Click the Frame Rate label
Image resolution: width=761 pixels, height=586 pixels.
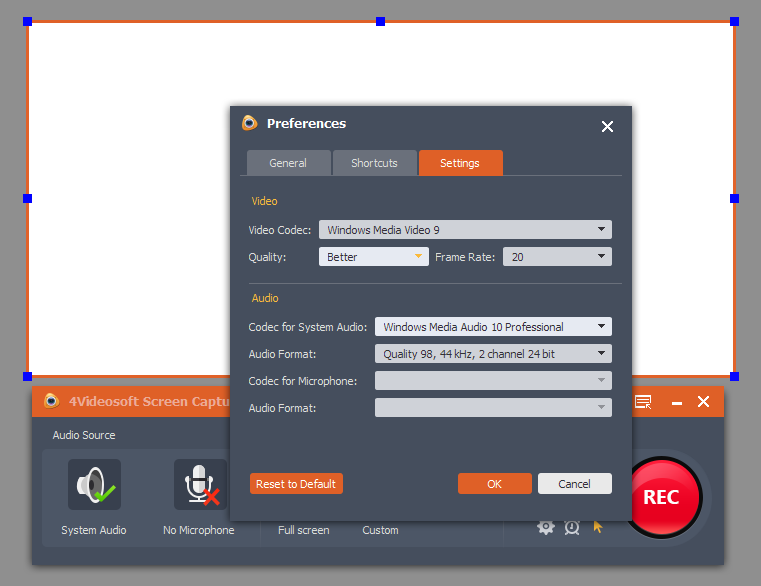click(465, 257)
